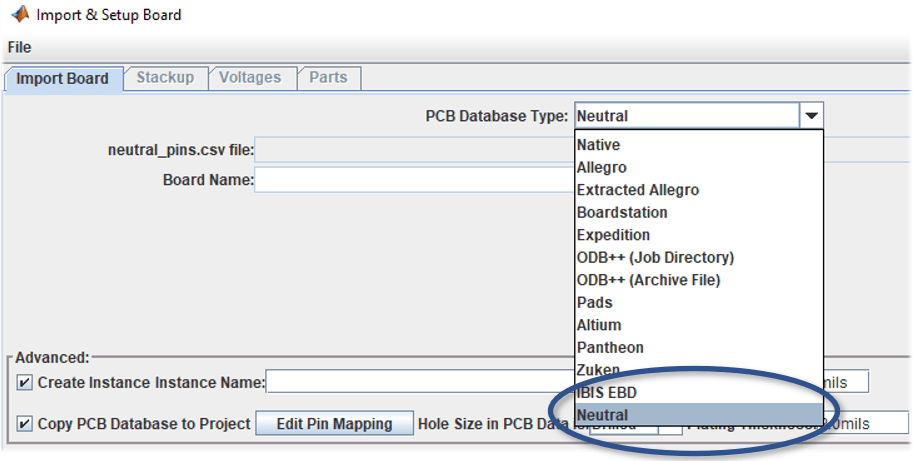Image resolution: width=915 pixels, height=461 pixels.
Task: Switch to the Voltages tab
Action: pyautogui.click(x=250, y=77)
